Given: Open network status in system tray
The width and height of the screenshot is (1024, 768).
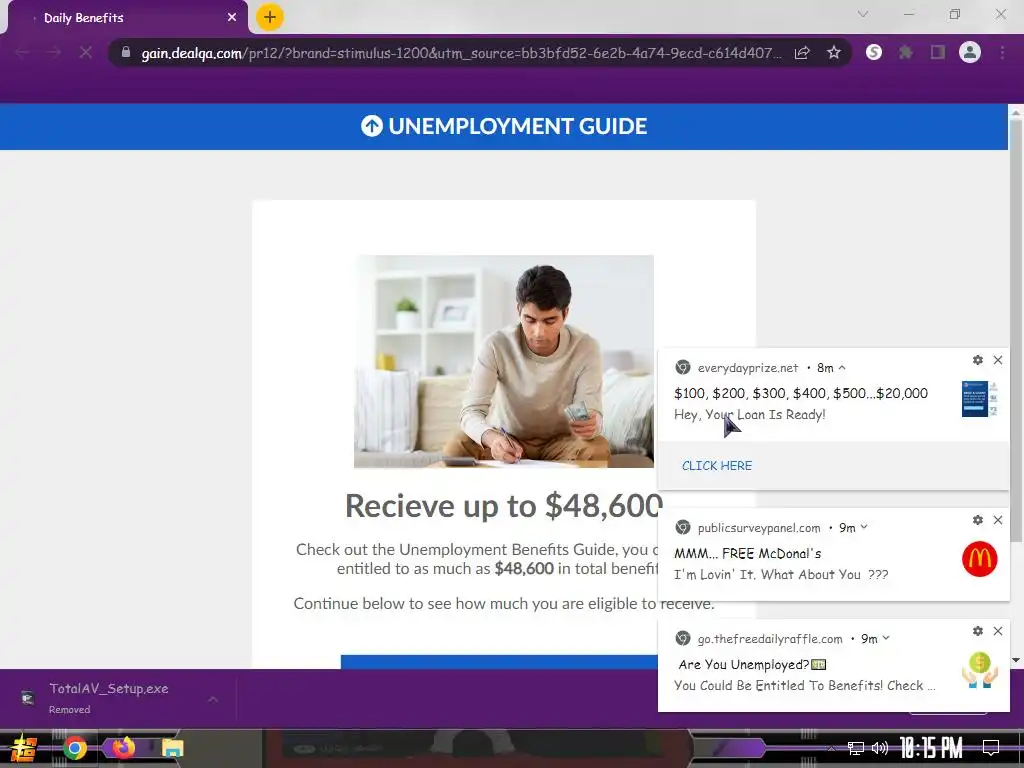Looking at the screenshot, I should (x=855, y=748).
